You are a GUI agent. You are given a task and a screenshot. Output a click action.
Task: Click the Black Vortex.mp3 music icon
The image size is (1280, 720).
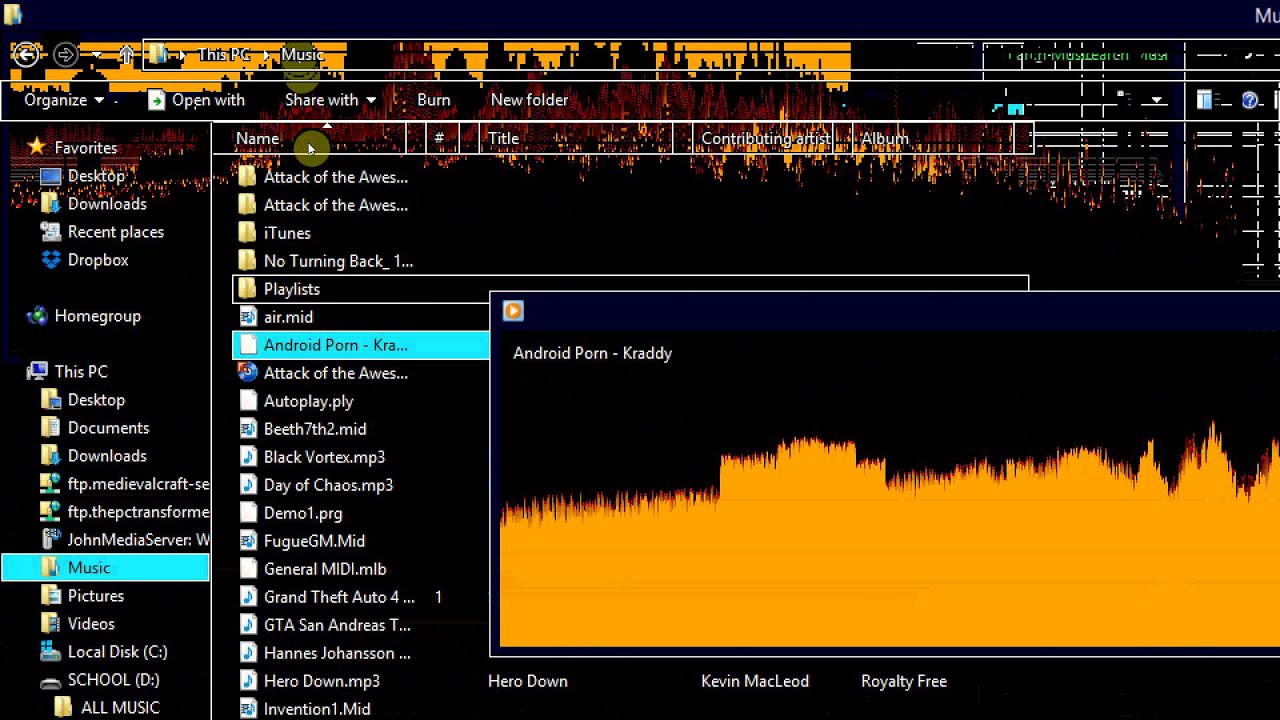(248, 457)
